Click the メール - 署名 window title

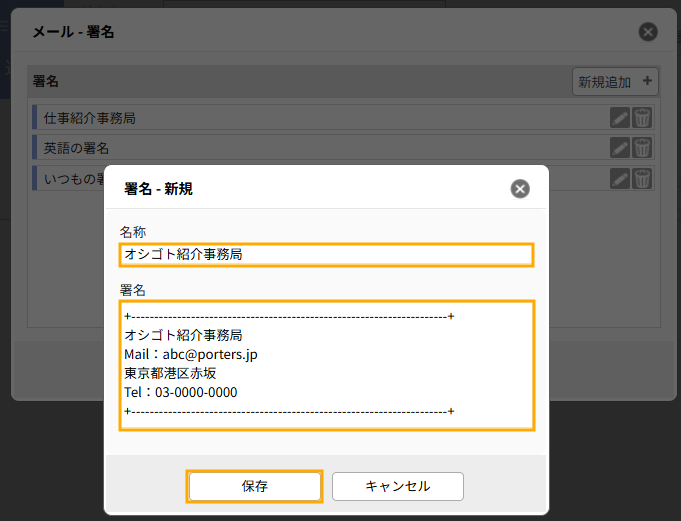(73, 32)
